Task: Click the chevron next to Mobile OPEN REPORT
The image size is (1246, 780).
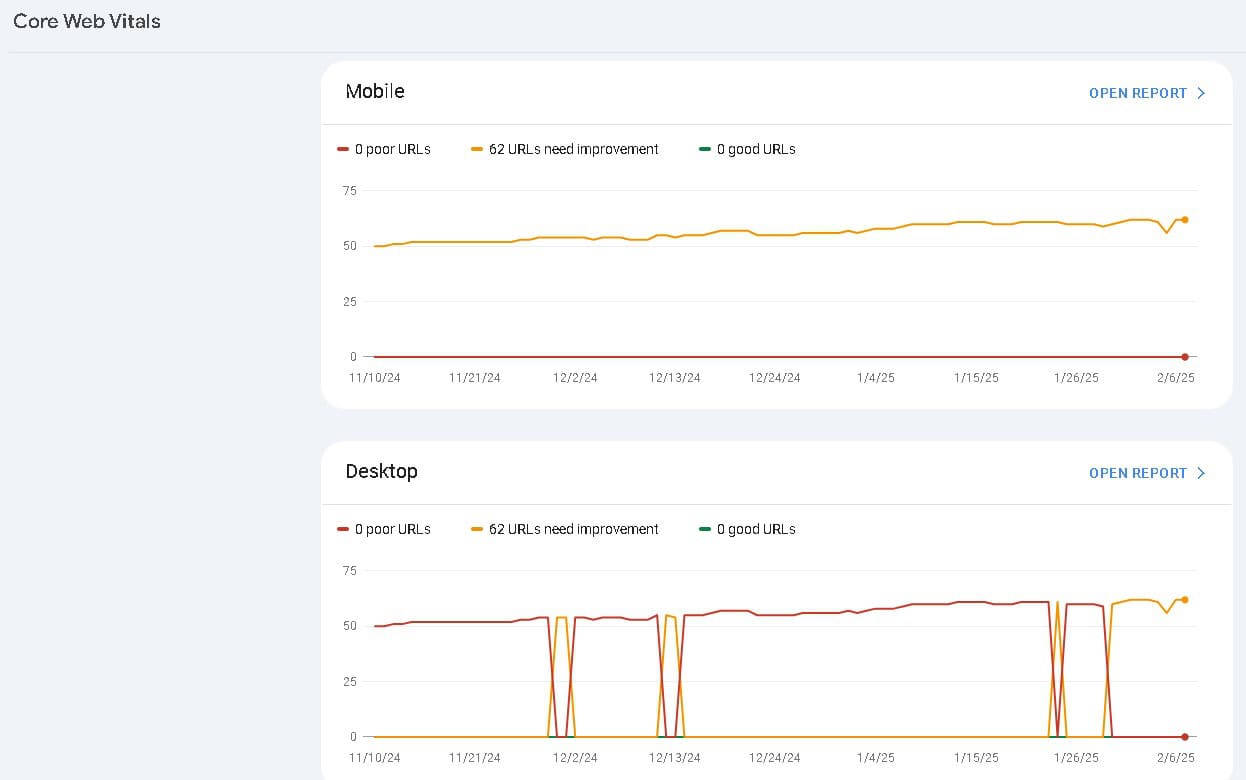Action: 1201,93
